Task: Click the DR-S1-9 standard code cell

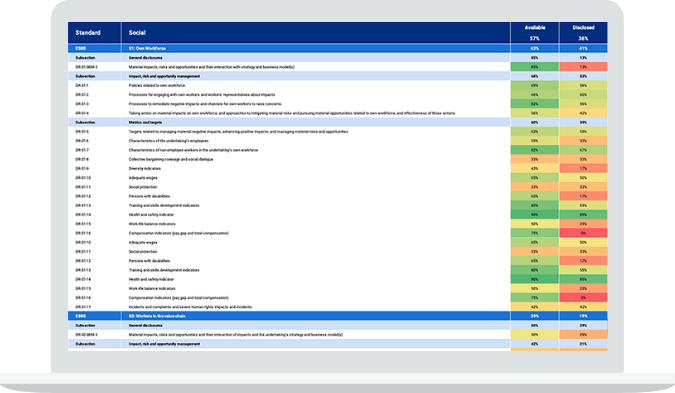Action: (x=82, y=169)
